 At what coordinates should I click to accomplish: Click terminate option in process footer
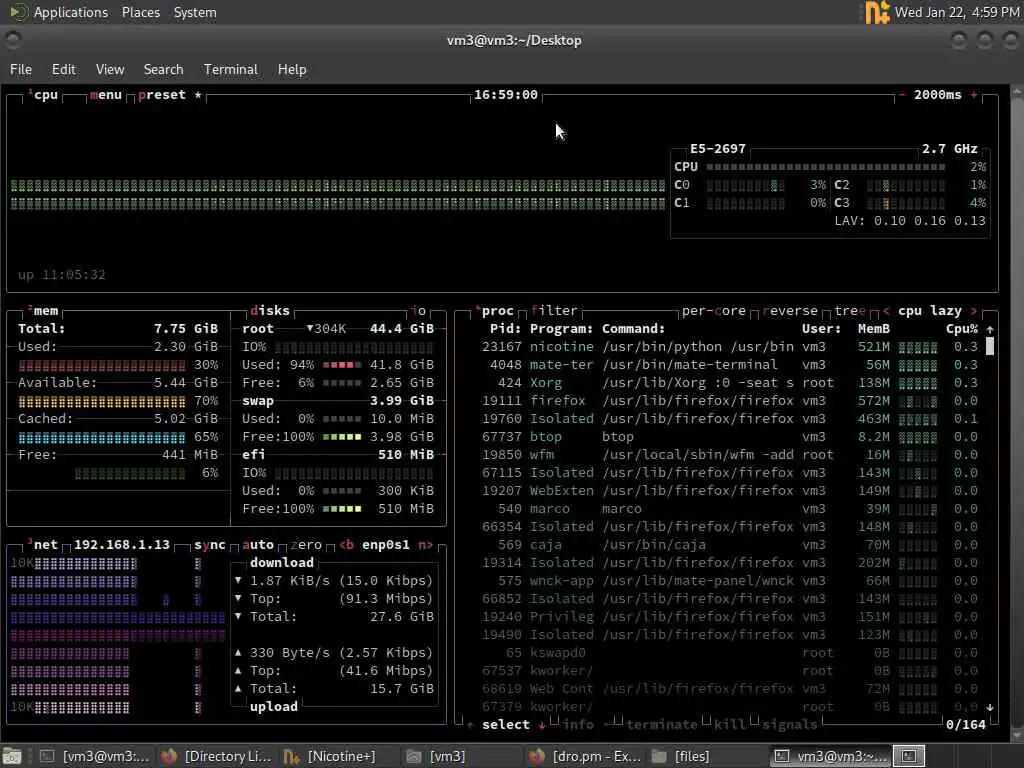click(x=662, y=725)
